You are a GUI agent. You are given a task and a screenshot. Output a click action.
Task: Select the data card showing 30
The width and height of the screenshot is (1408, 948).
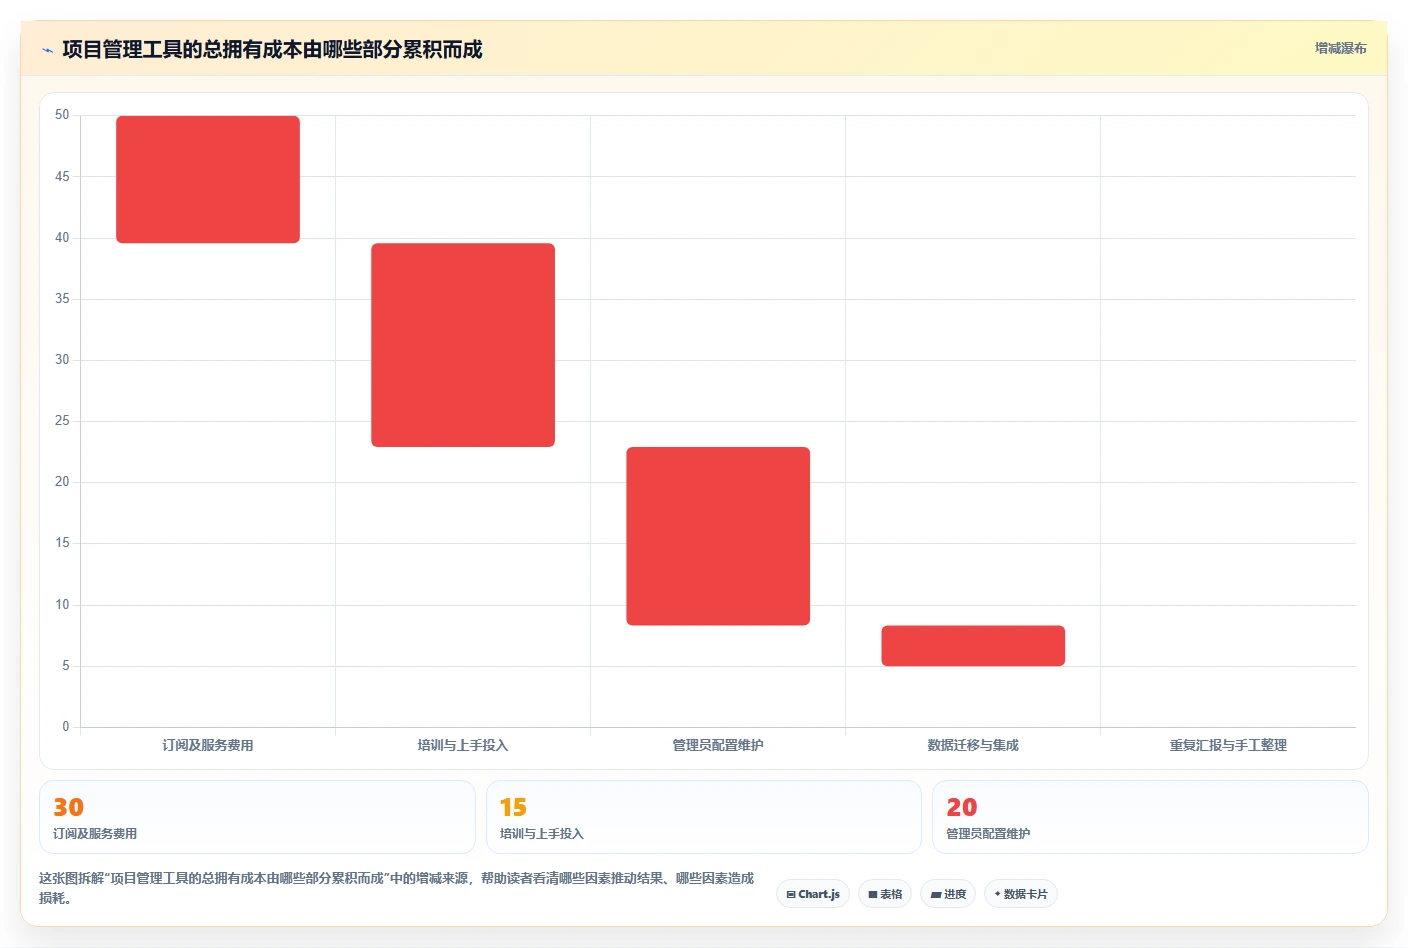pos(257,817)
